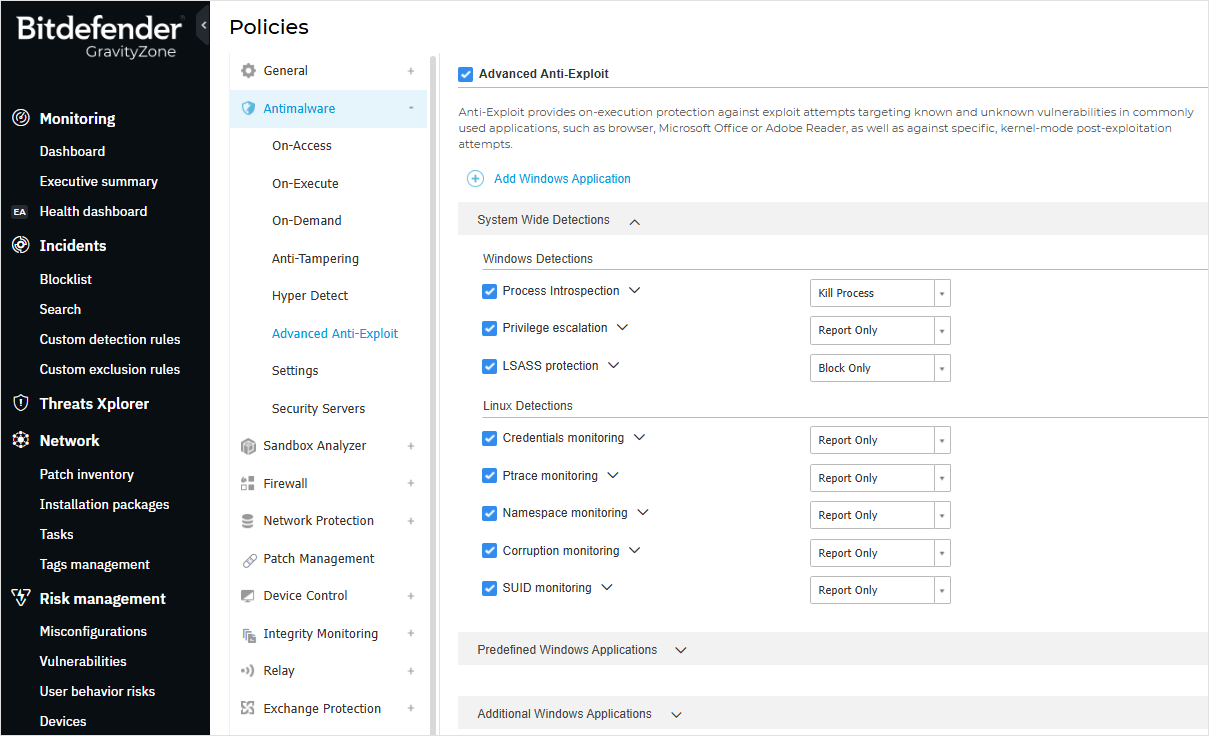Uncheck the Namespace monitoring checkbox
Viewport: 1209px width, 736px height.
tap(489, 513)
